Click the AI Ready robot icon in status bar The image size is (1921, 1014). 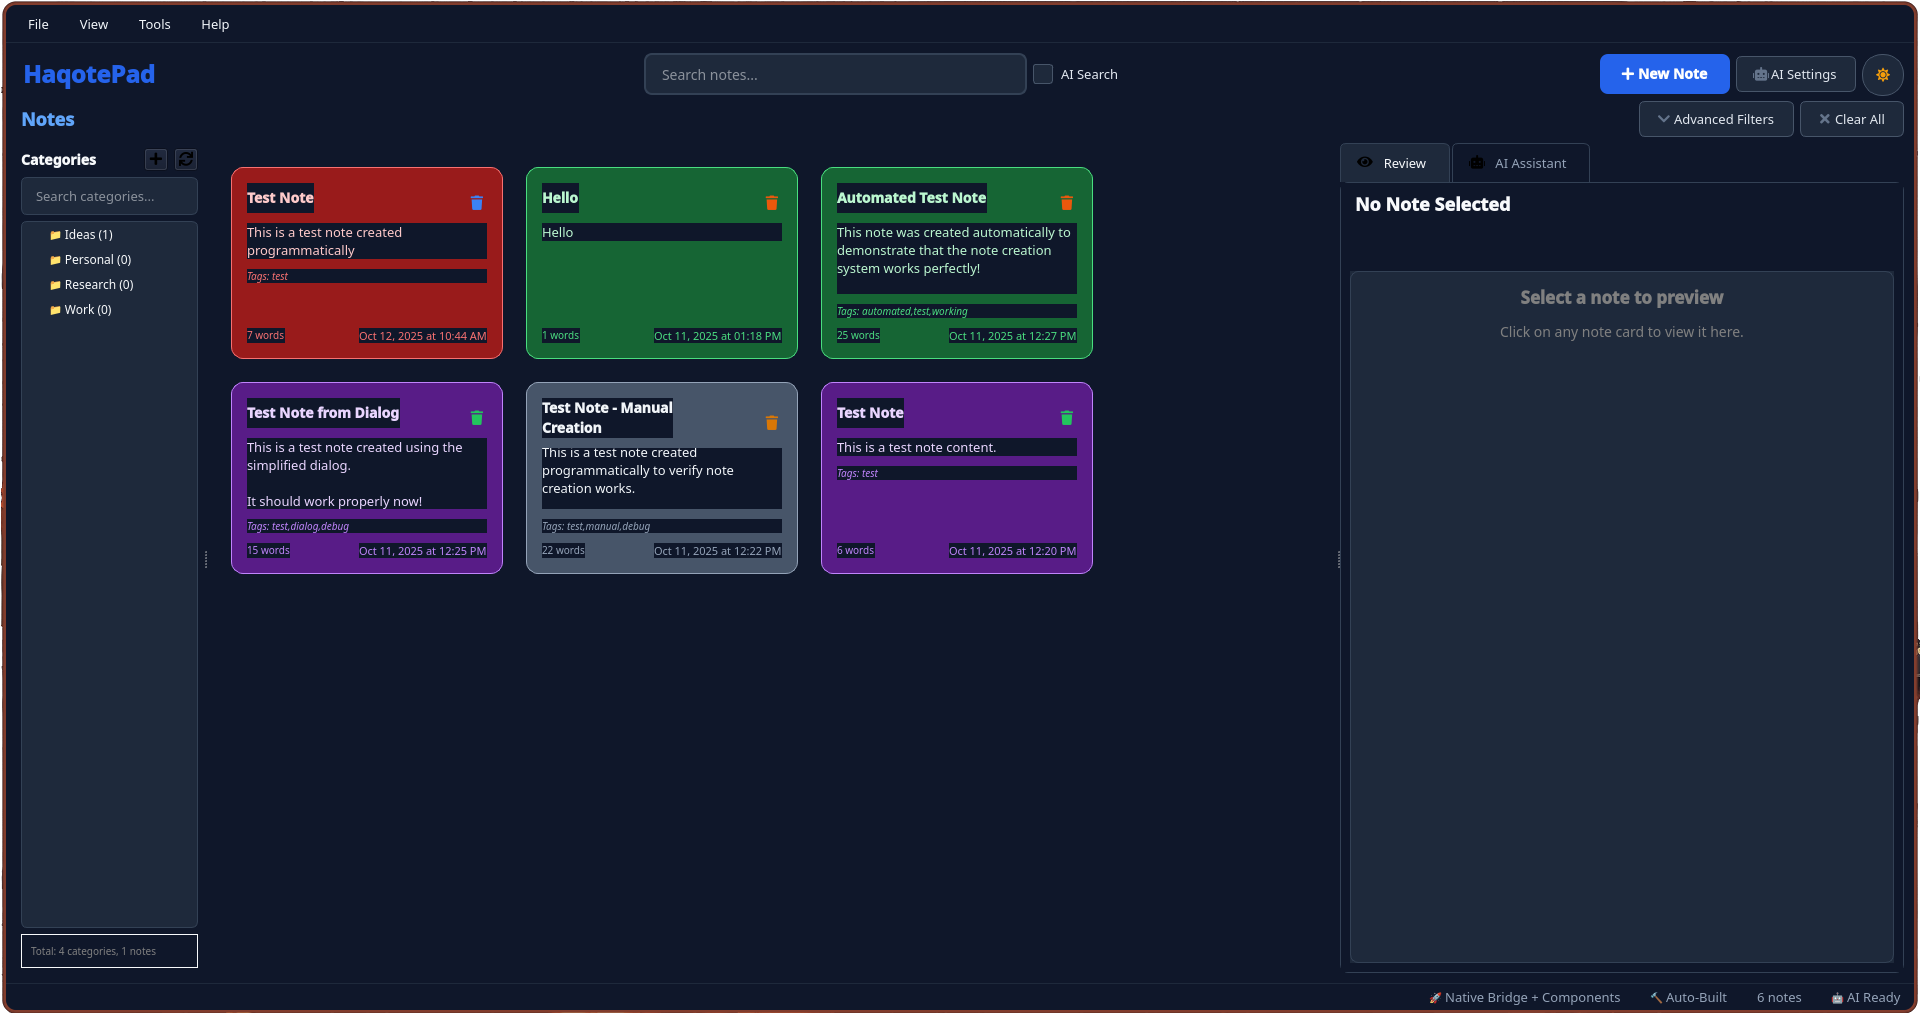click(x=1837, y=997)
